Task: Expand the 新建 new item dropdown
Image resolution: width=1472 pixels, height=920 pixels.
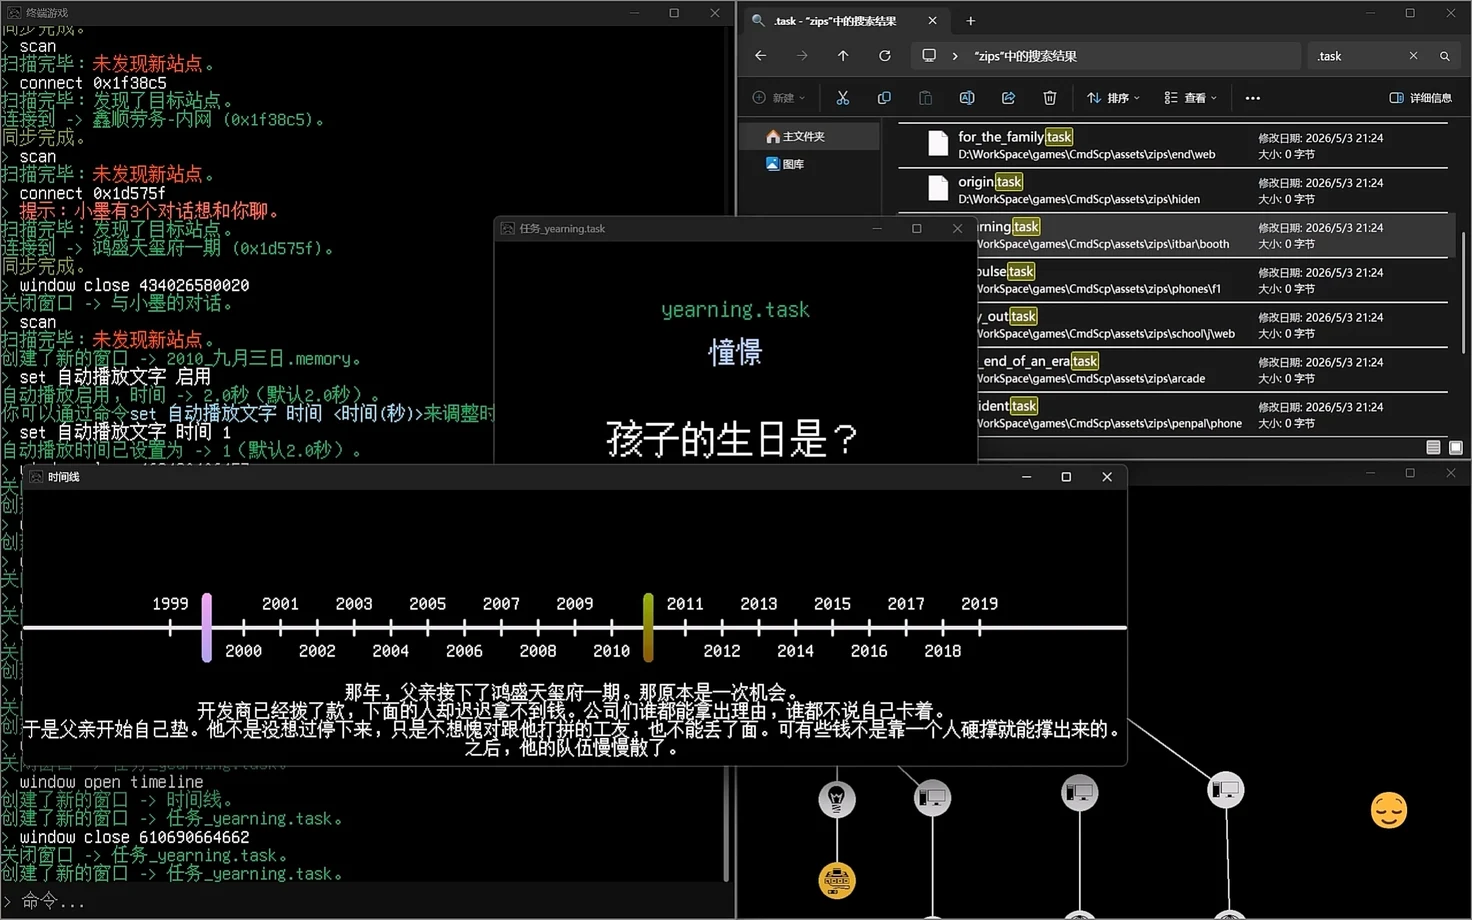Action: click(x=779, y=98)
